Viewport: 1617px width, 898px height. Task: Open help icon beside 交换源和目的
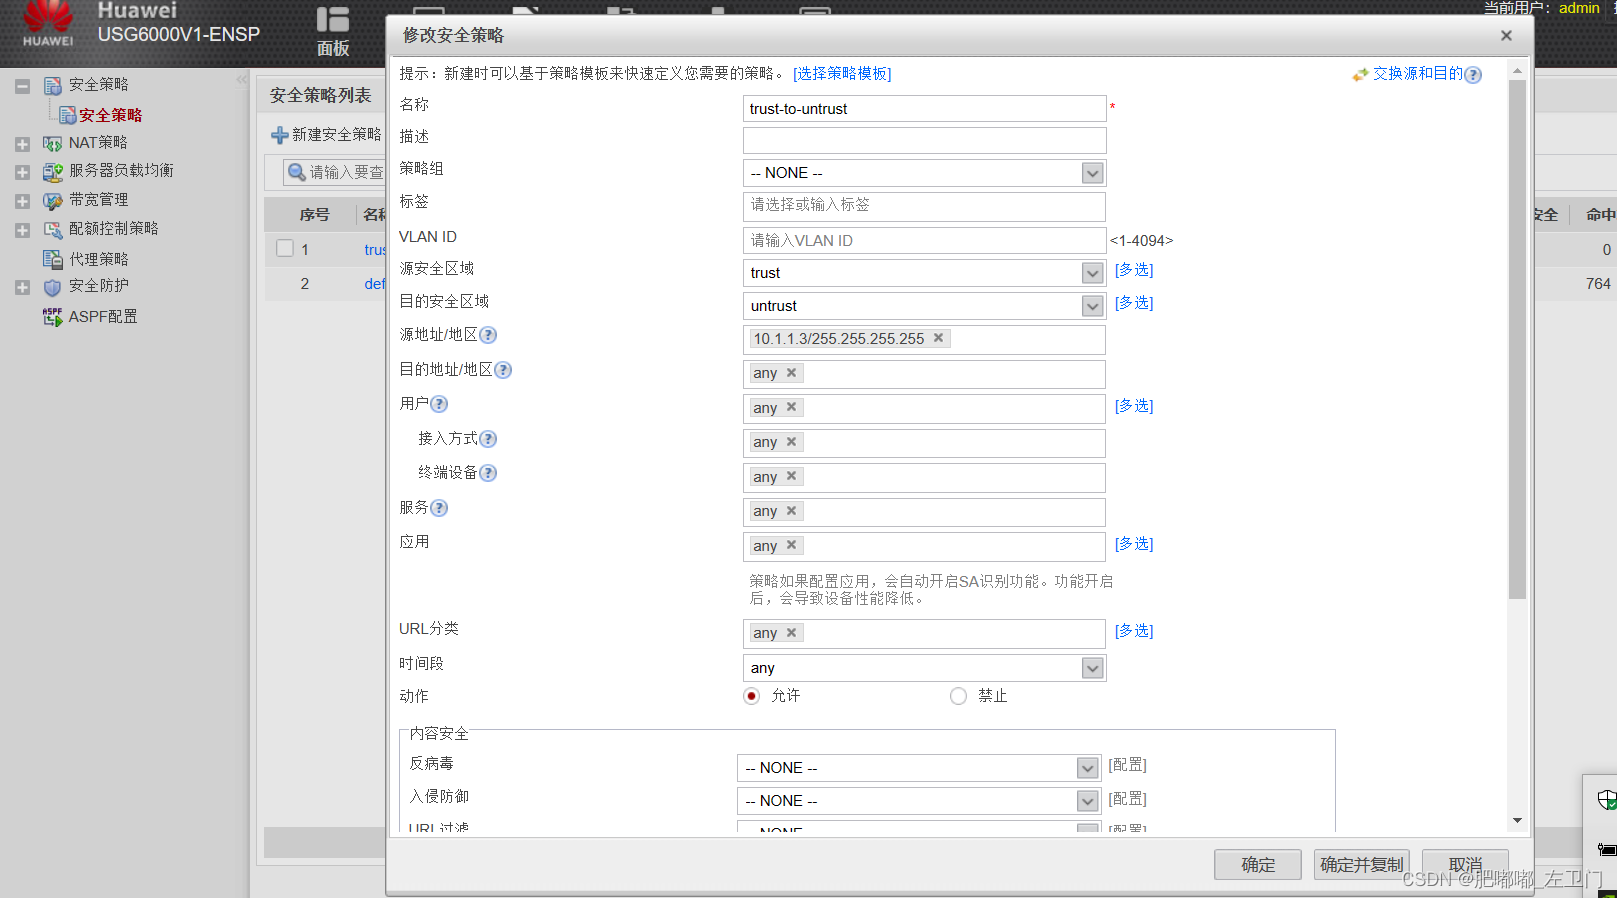(x=1473, y=75)
